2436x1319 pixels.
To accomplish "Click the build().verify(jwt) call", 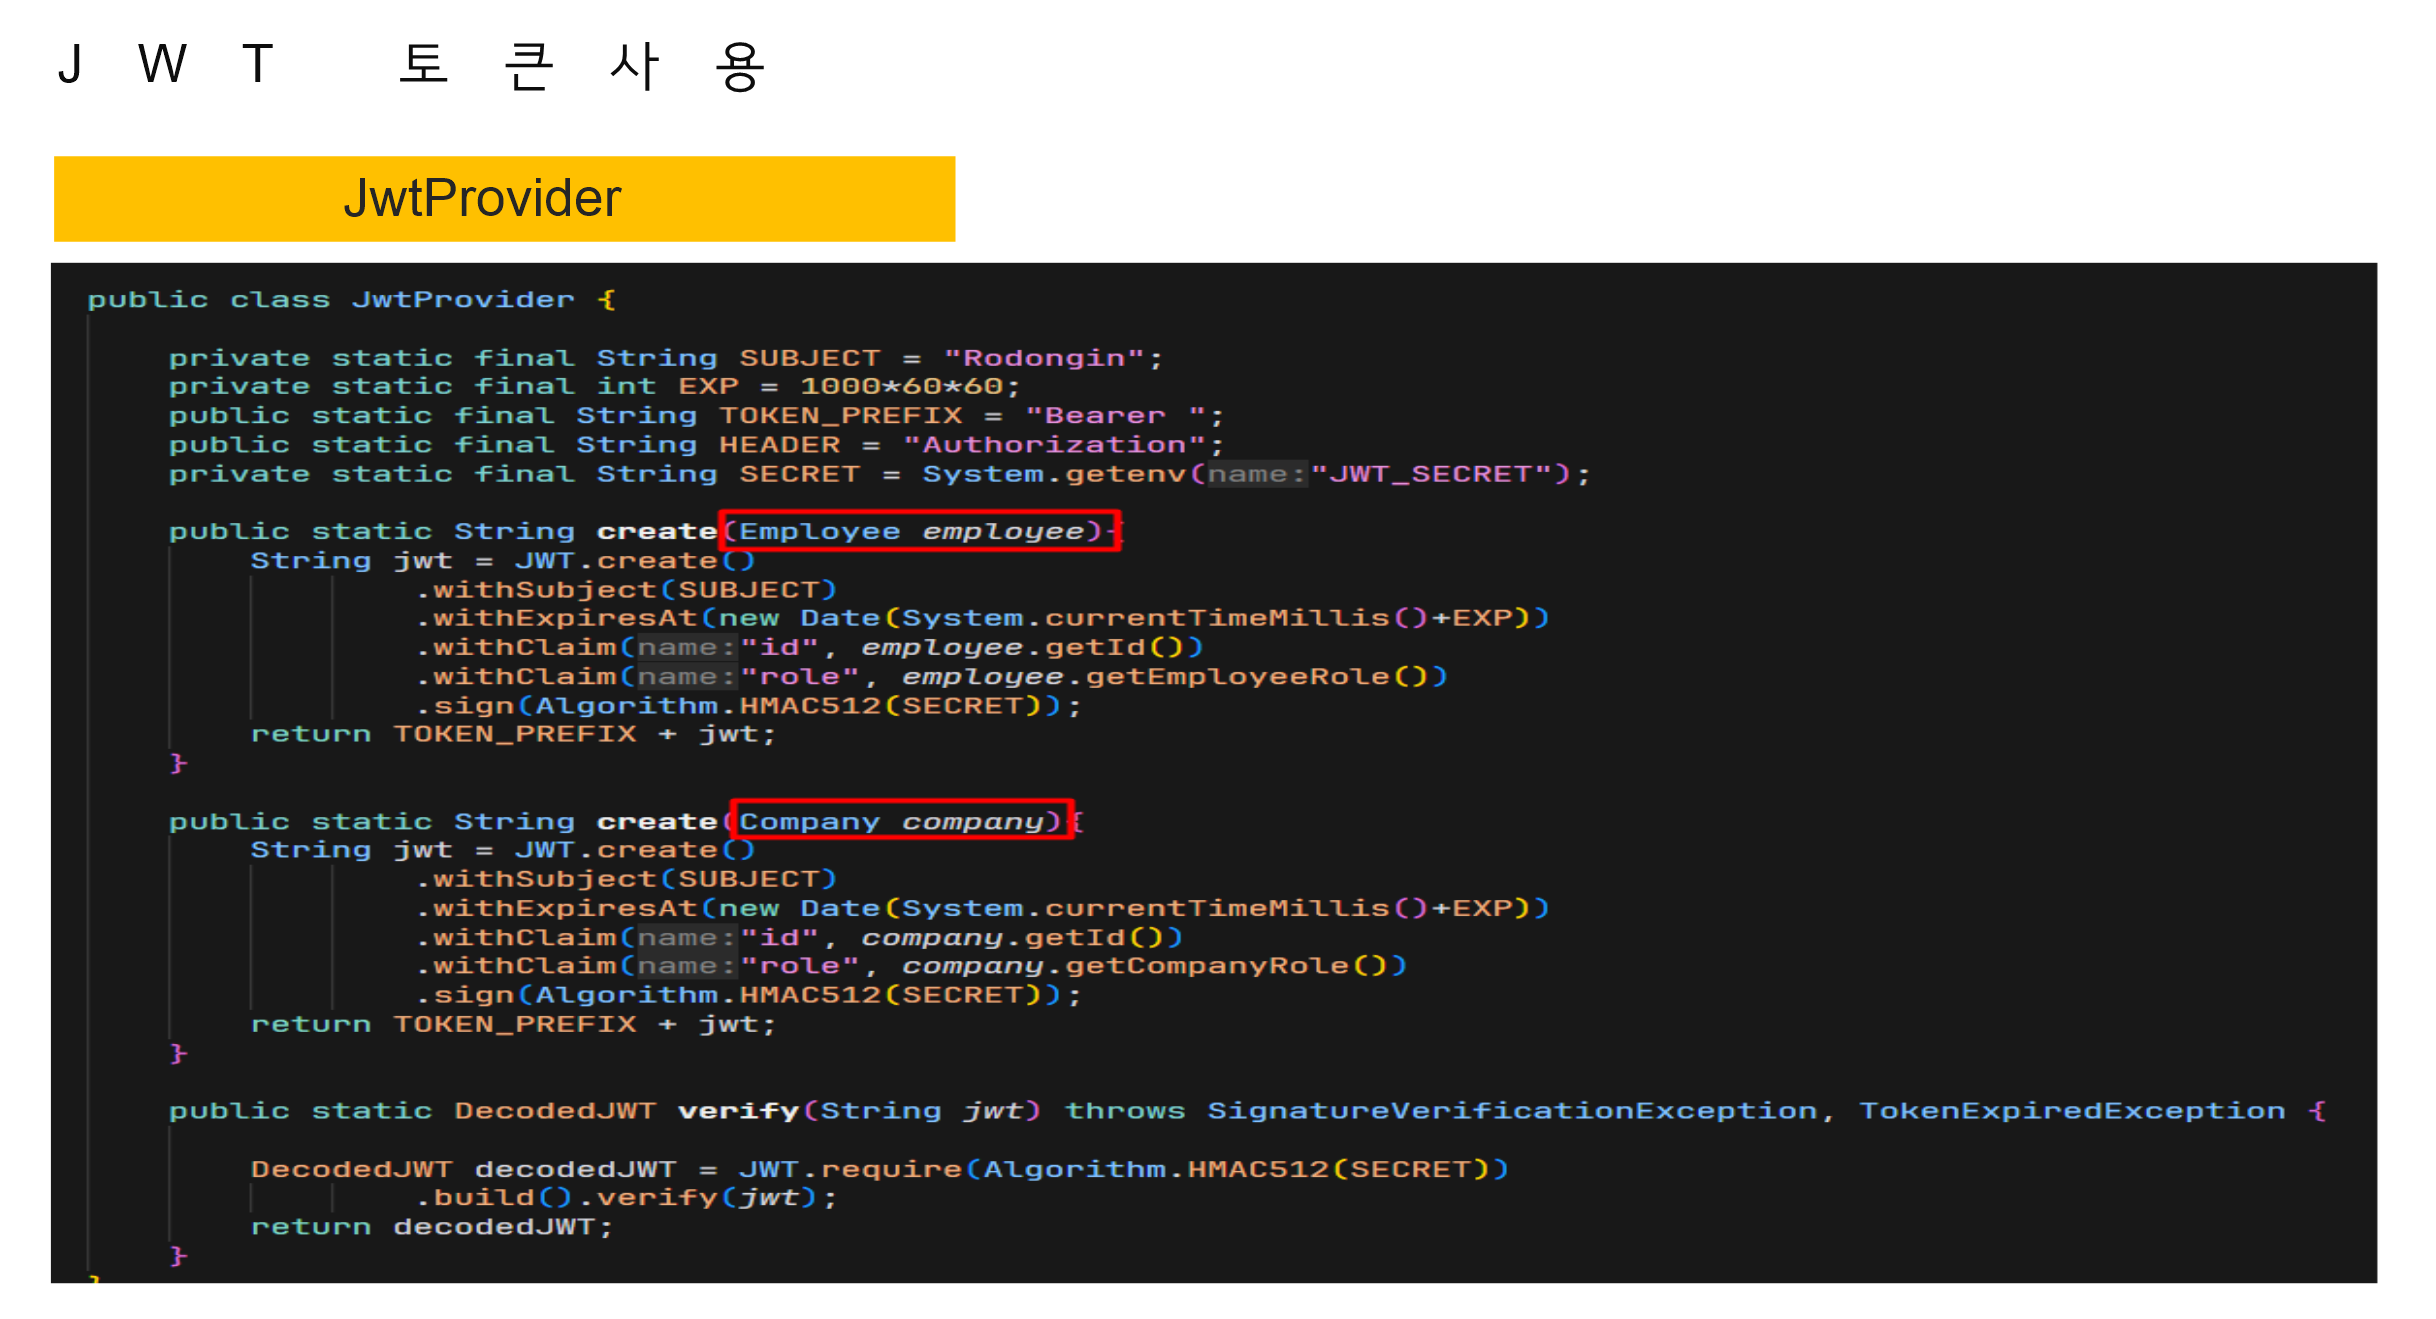I will [625, 1196].
